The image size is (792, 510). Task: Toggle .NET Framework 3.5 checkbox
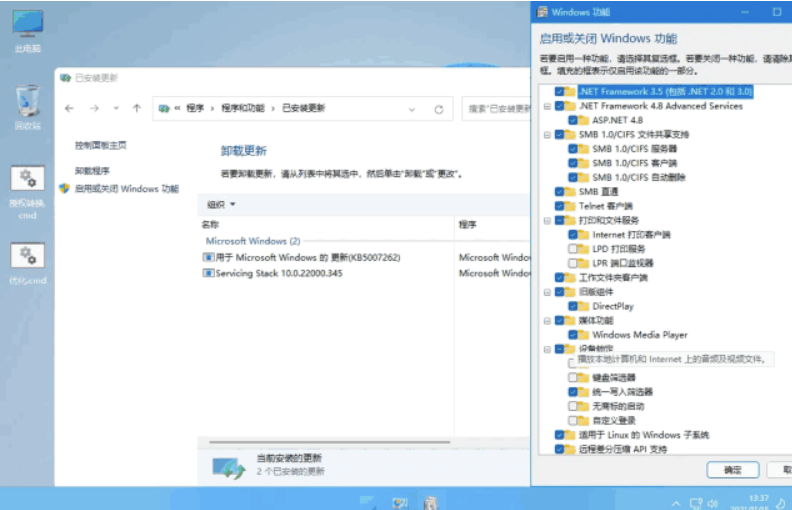(x=559, y=91)
